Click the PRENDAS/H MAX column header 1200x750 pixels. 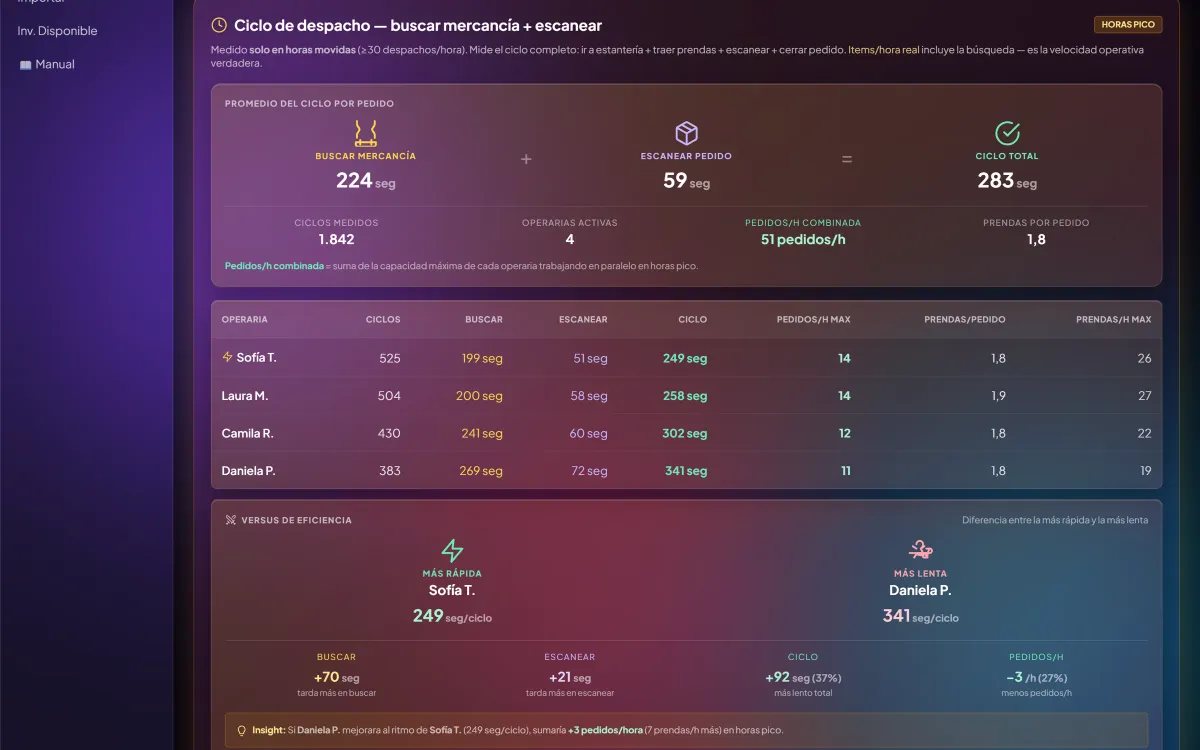(x=1114, y=320)
